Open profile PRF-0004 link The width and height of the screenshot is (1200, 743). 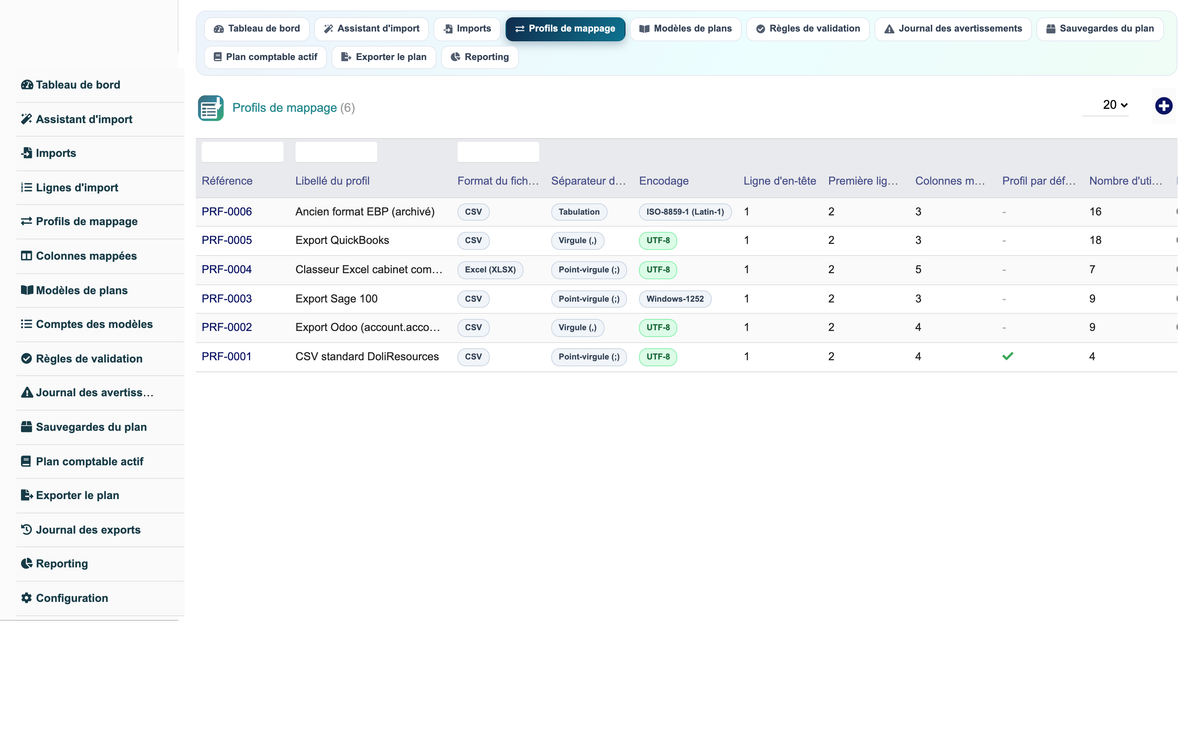(x=227, y=270)
